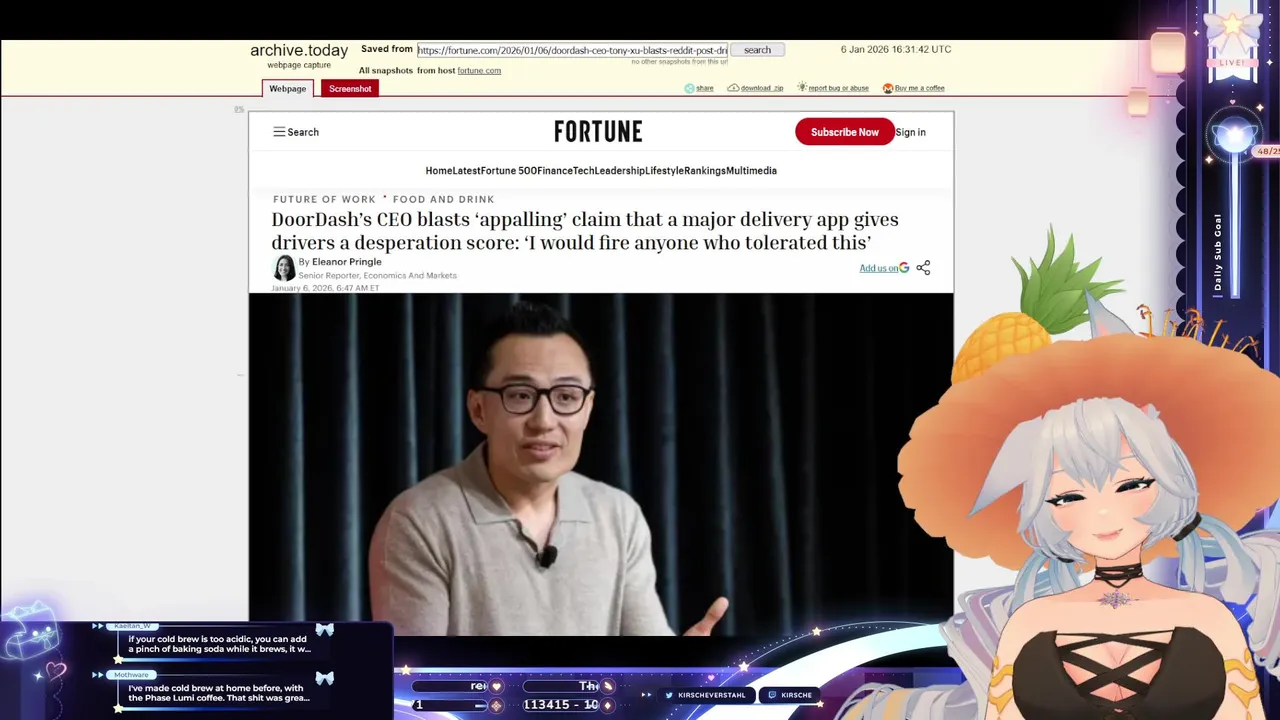Open the Multimedia nav item
This screenshot has height=720, width=1280.
click(x=751, y=171)
